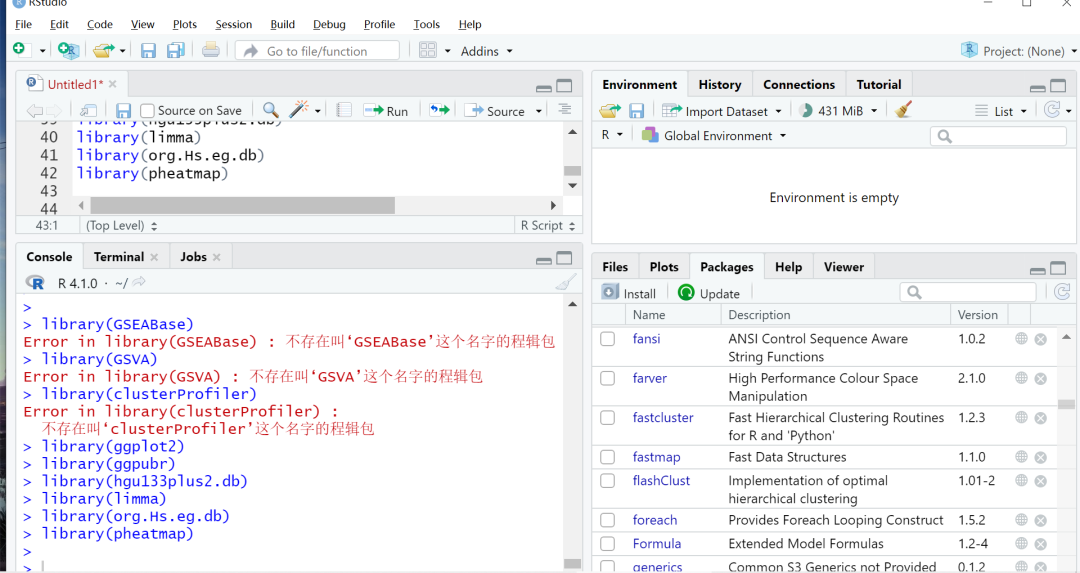Click the editor vertical scrollbar thumb
The width and height of the screenshot is (1080, 573).
click(572, 170)
